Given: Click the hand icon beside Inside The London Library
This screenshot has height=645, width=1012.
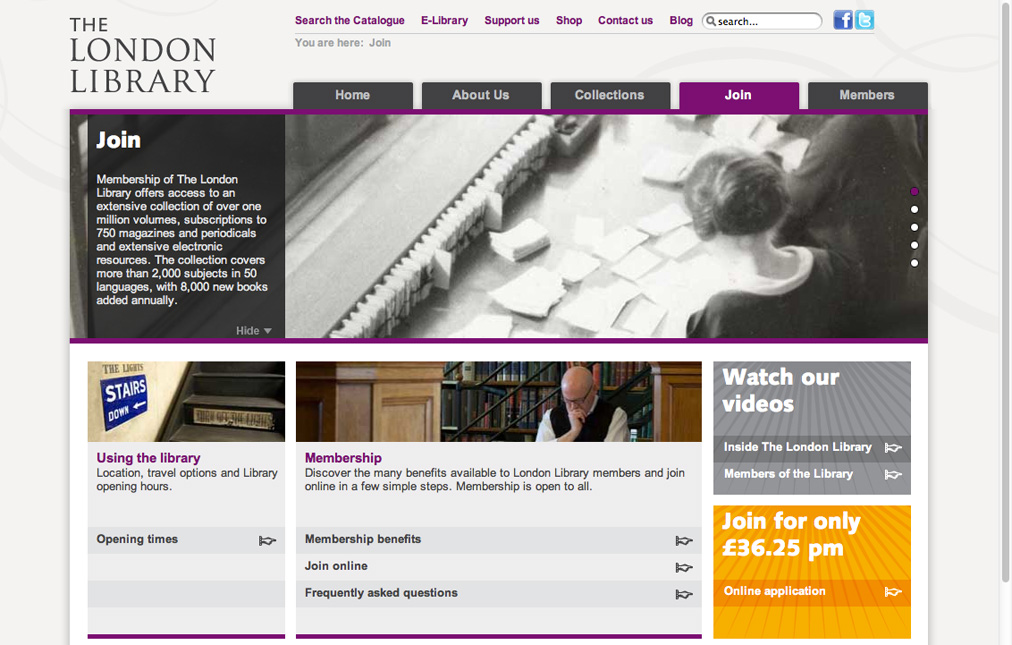Looking at the screenshot, I should click(x=893, y=447).
